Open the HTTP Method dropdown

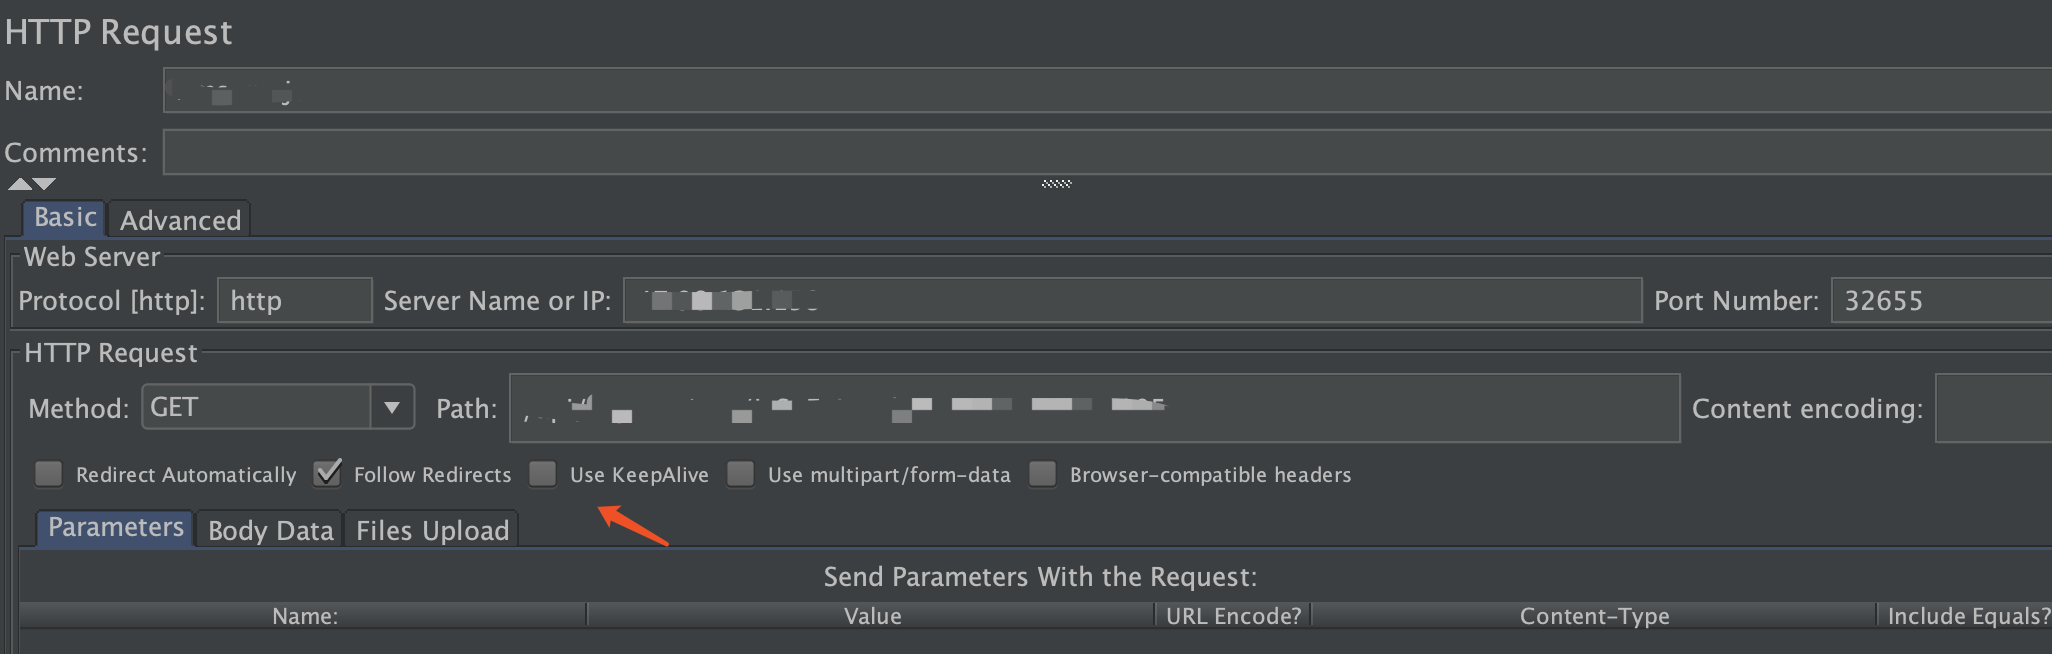pyautogui.click(x=394, y=407)
